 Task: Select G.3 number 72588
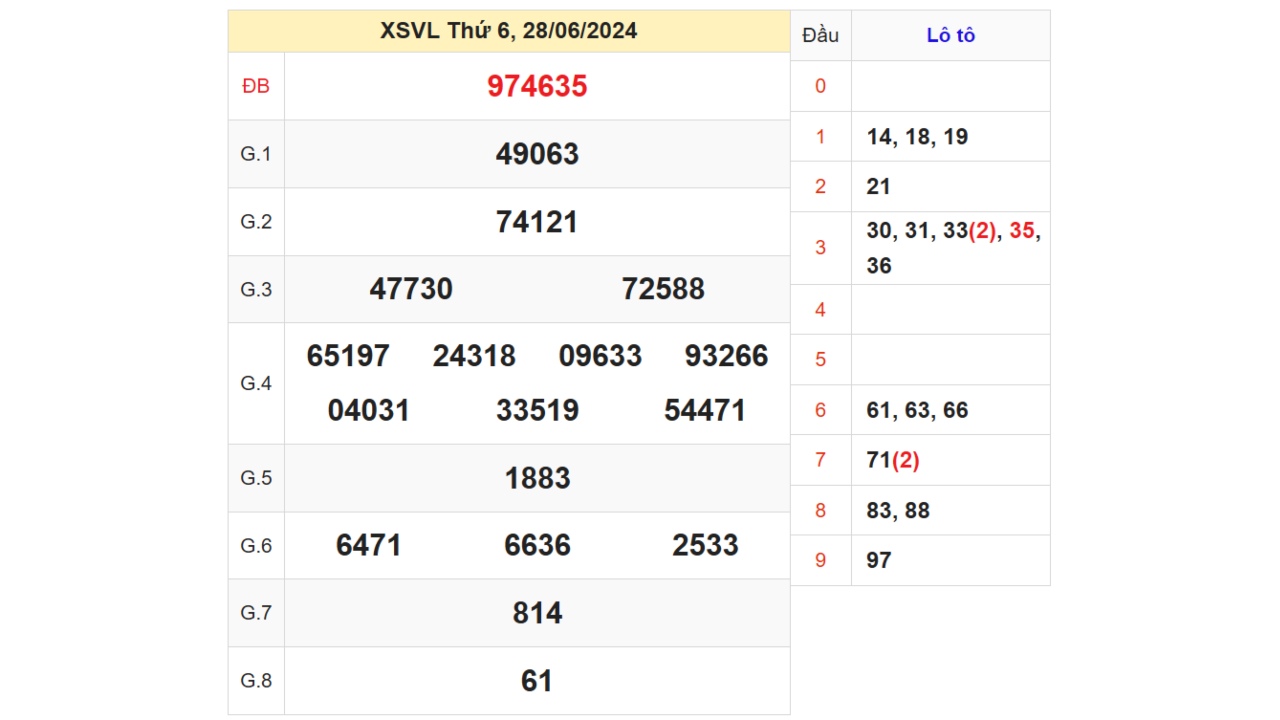(x=663, y=289)
